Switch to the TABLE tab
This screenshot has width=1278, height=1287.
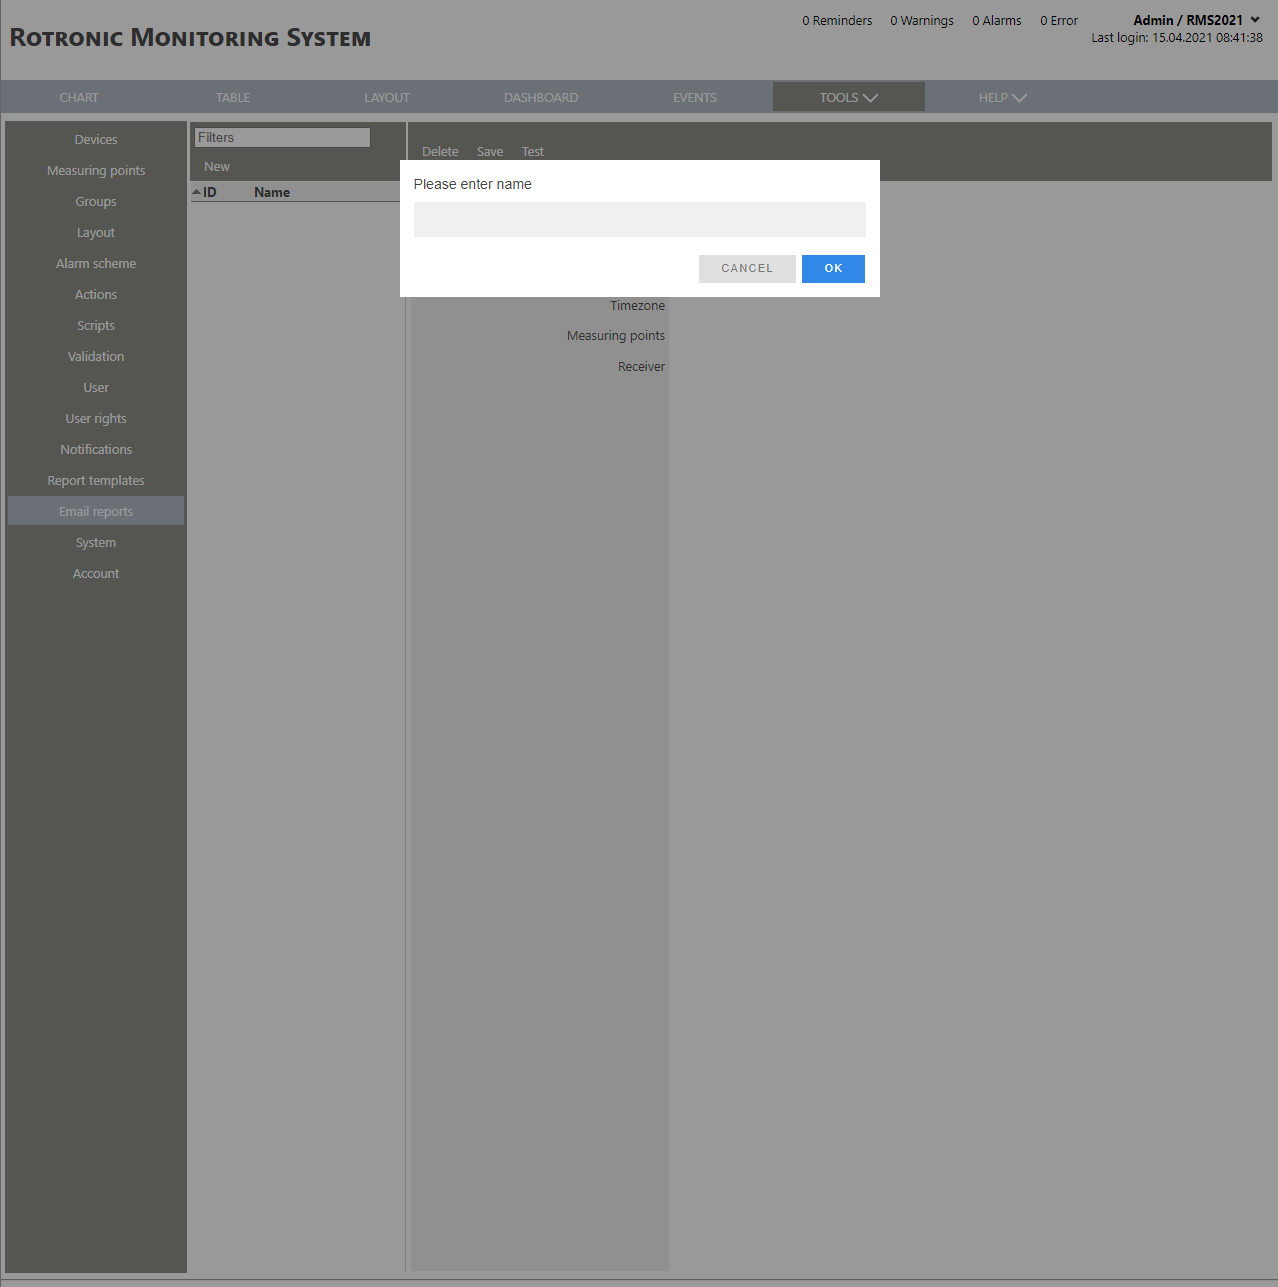(x=233, y=97)
